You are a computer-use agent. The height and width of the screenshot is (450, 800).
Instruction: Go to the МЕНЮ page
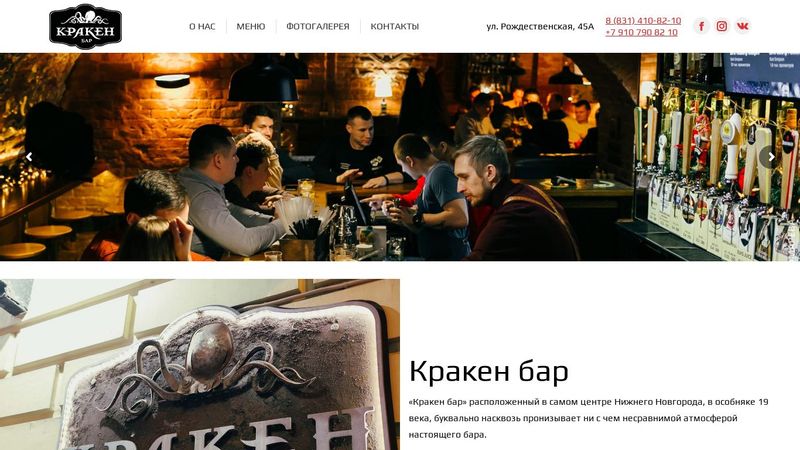click(251, 27)
